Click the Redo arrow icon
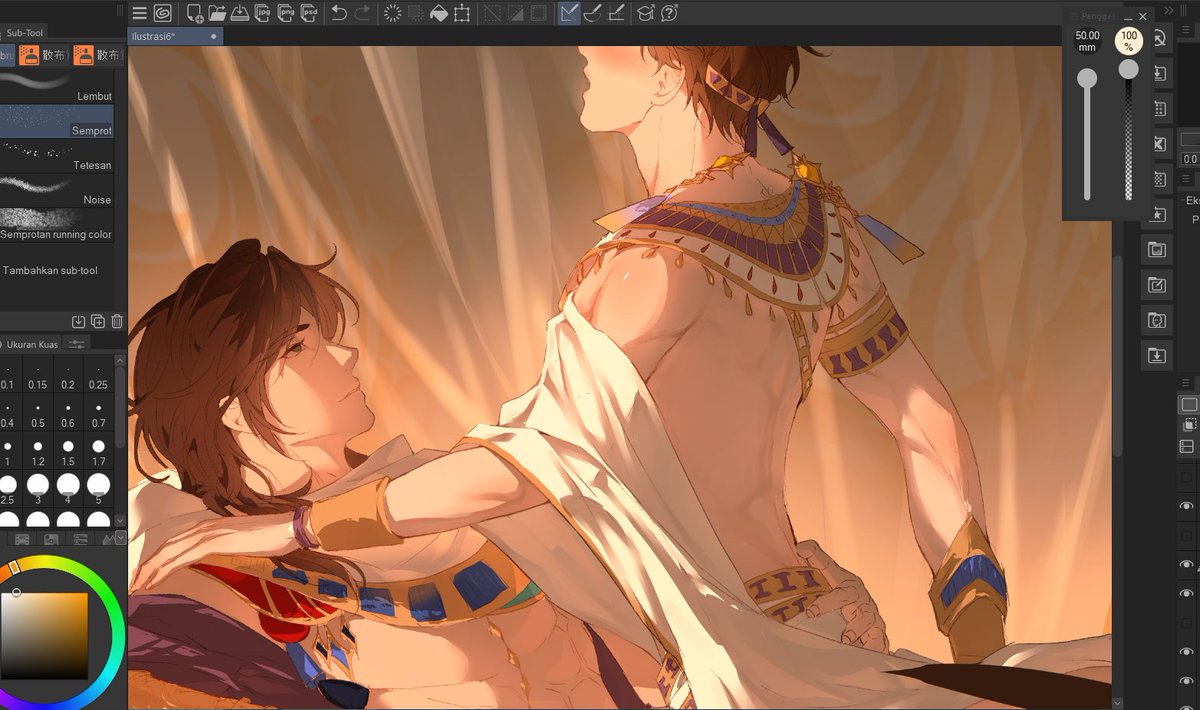 (362, 13)
